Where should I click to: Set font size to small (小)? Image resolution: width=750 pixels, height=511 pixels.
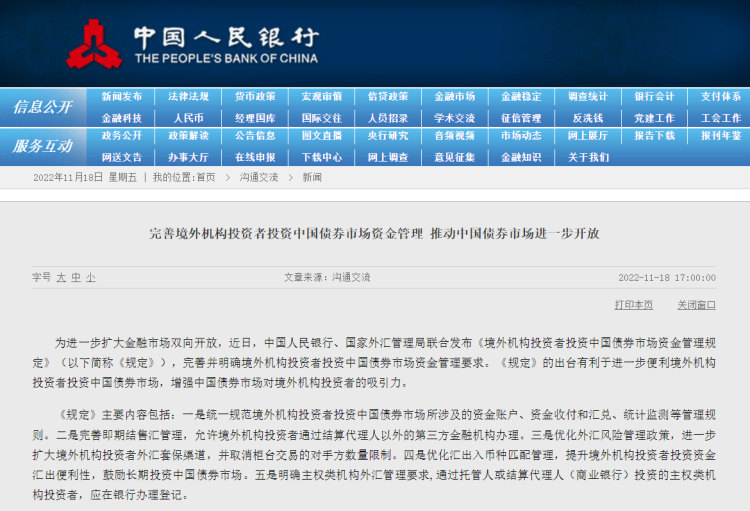click(90, 277)
